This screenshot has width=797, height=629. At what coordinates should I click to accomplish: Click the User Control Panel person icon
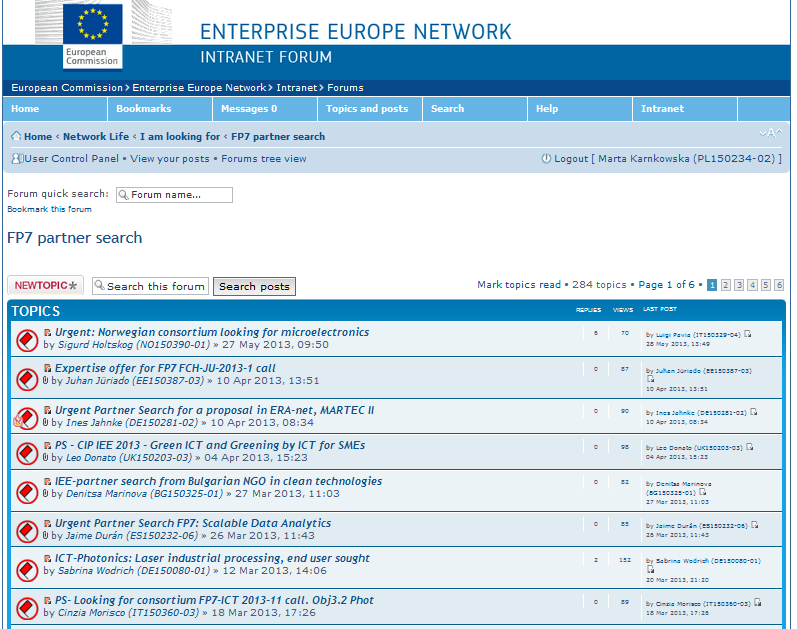17,159
